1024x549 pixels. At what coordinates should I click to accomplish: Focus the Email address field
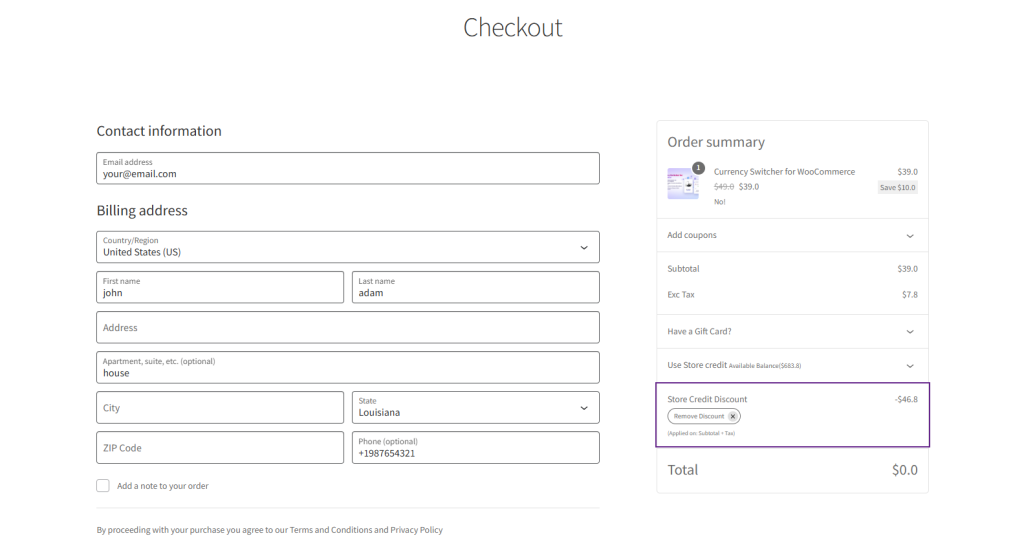pos(348,168)
